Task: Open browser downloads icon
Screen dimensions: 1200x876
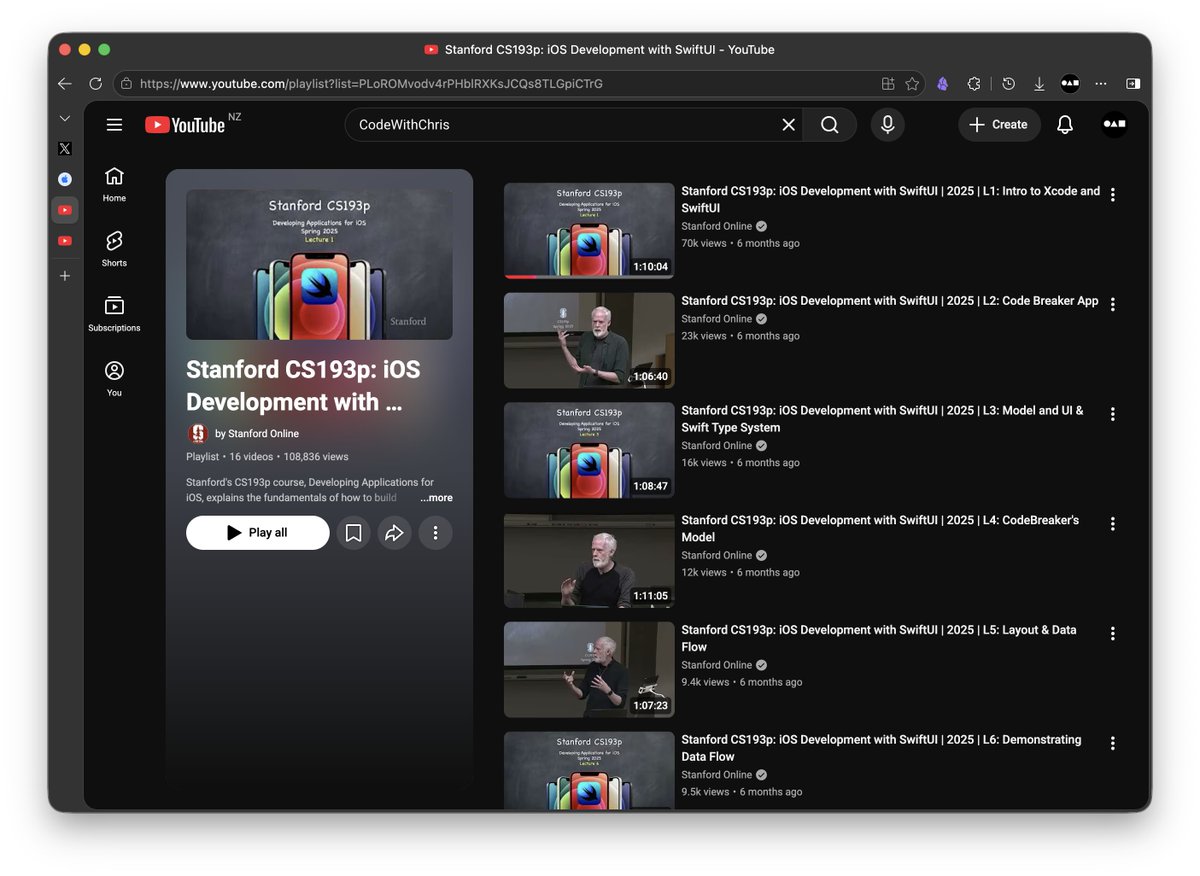Action: pyautogui.click(x=1039, y=84)
